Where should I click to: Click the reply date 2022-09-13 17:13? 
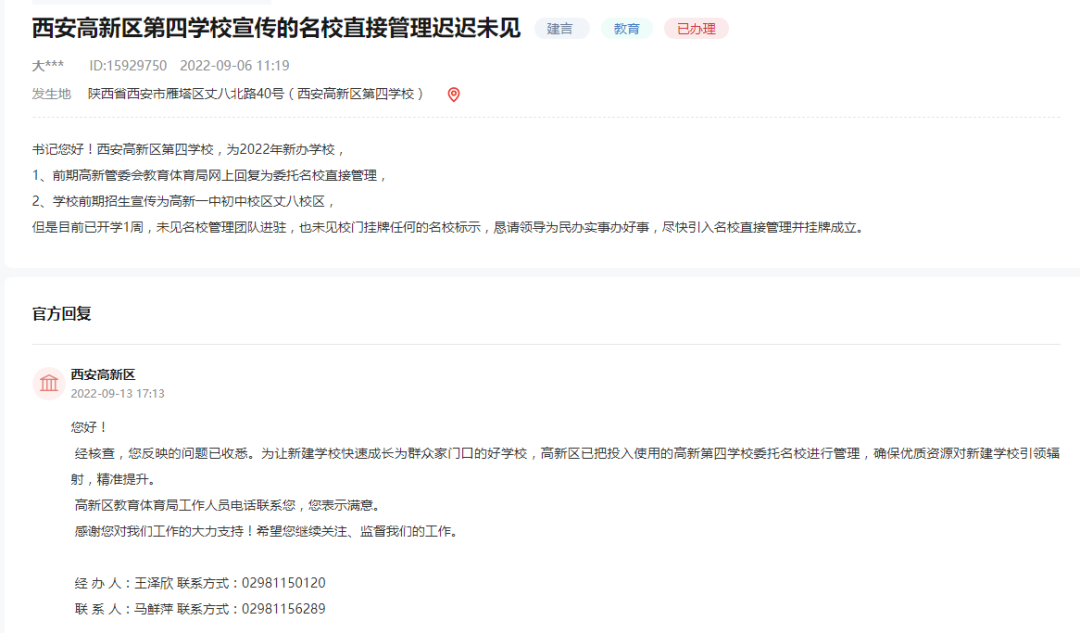(x=118, y=394)
